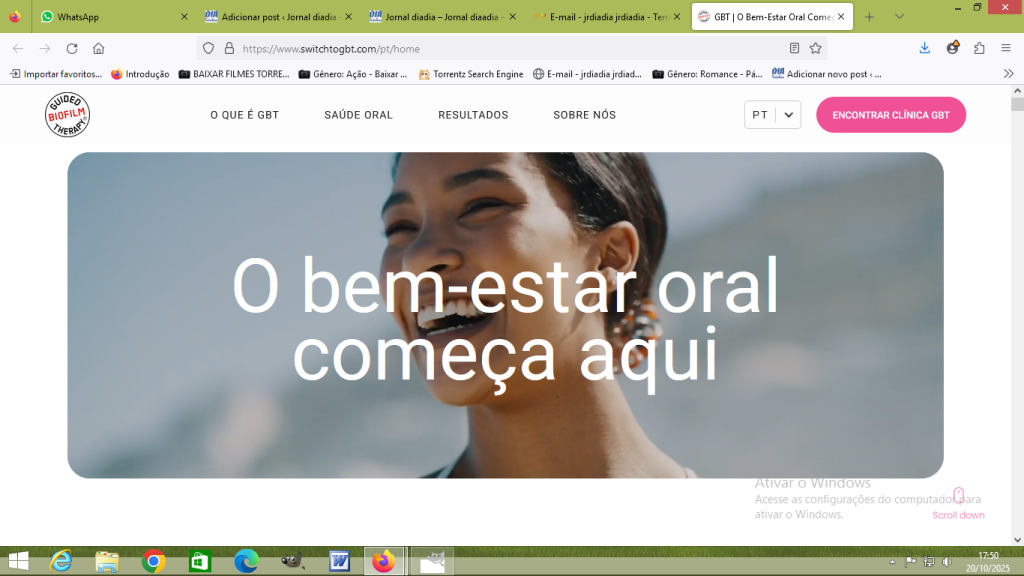1024x576 pixels.
Task: Expand the PT language selector
Action: pyautogui.click(x=772, y=115)
